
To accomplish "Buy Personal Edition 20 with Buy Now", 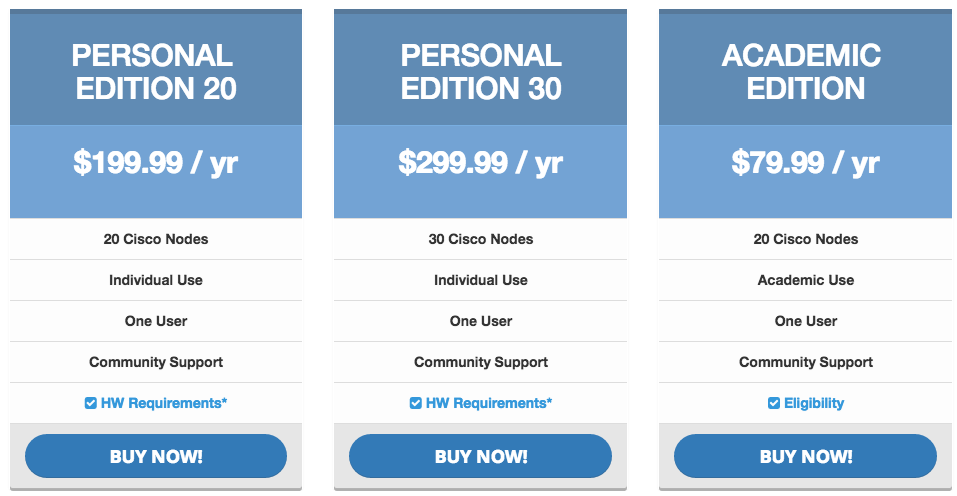I will pos(156,457).
